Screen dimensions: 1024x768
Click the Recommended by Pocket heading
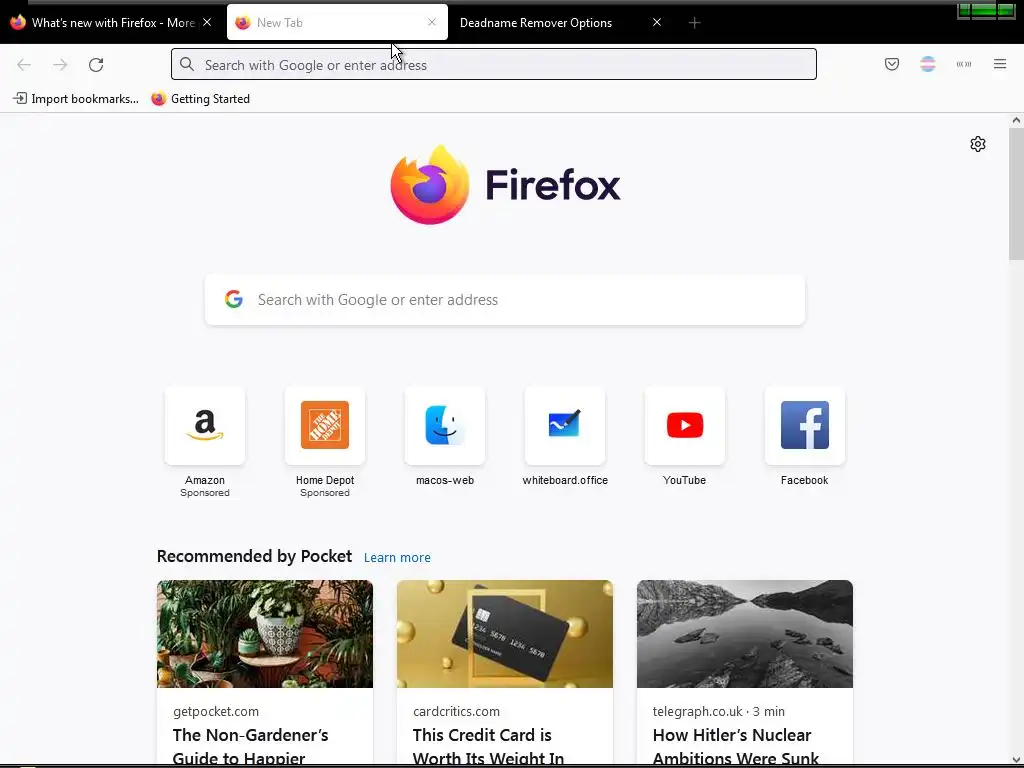coord(254,556)
